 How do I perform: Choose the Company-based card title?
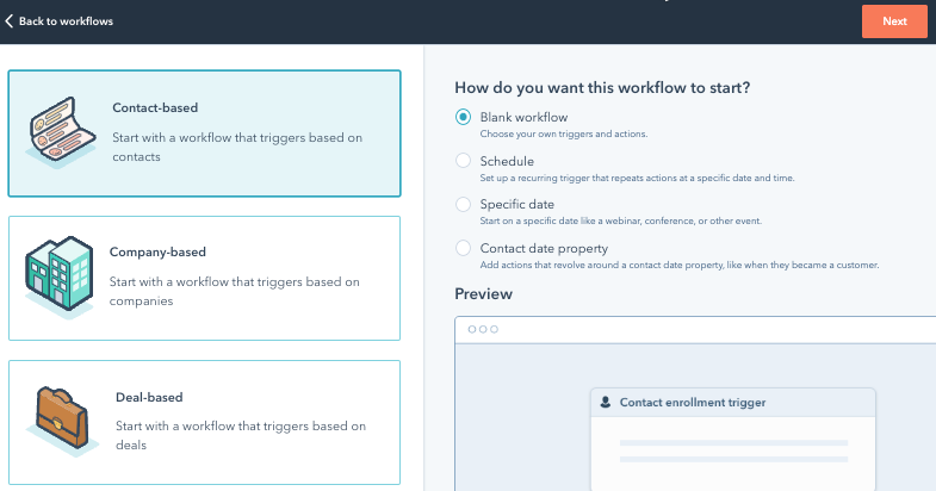coord(158,252)
